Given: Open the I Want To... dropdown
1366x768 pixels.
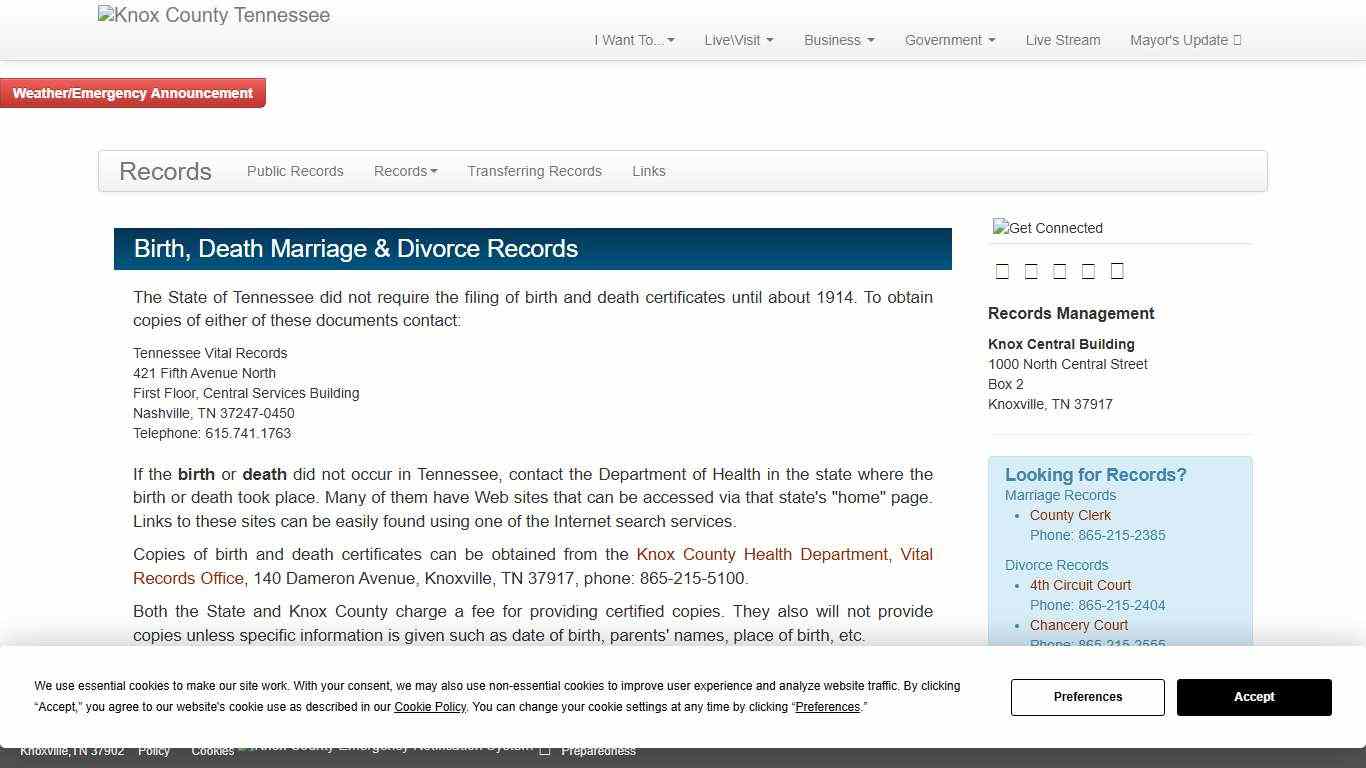Looking at the screenshot, I should (x=633, y=40).
